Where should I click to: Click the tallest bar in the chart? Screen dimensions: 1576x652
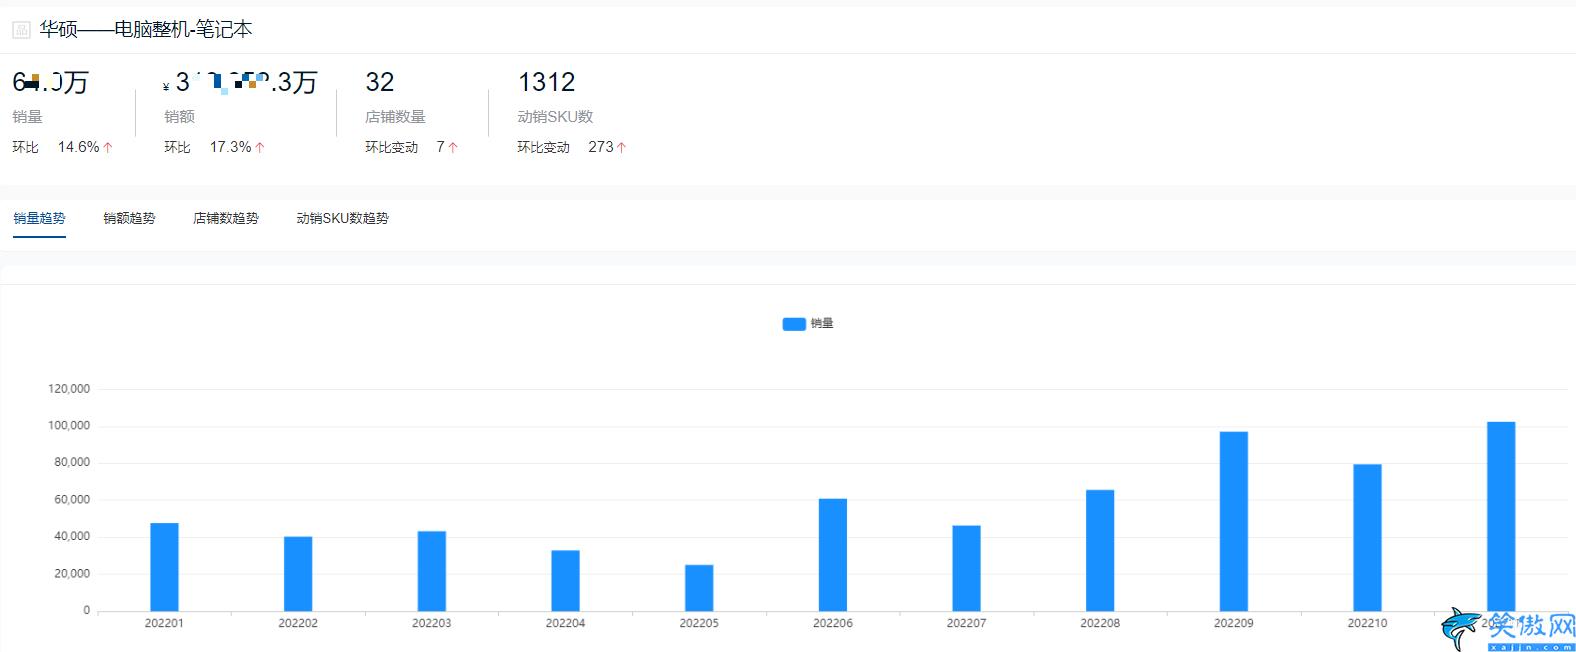pos(1501,516)
